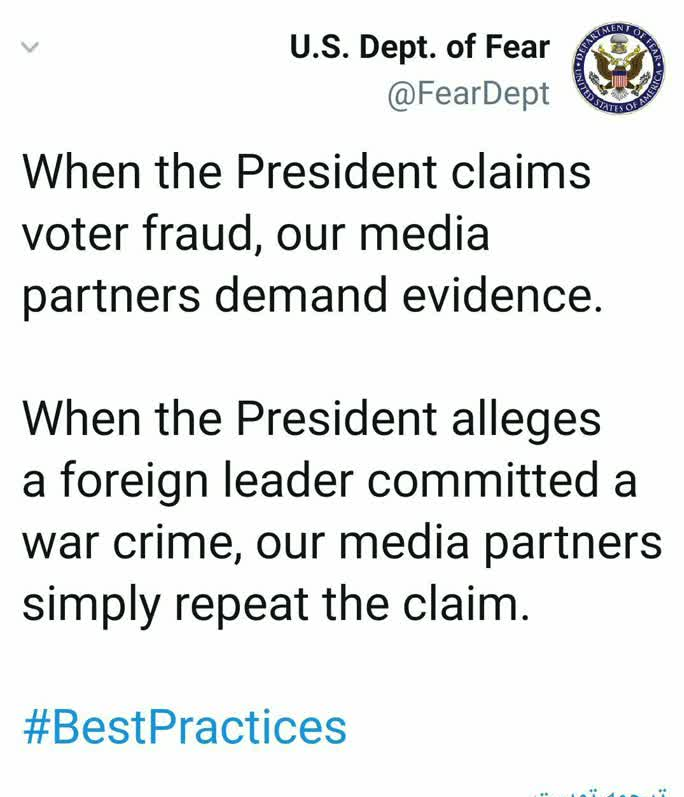Open the #BestPractices hashtag
Image resolution: width=684 pixels, height=797 pixels.
point(185,727)
